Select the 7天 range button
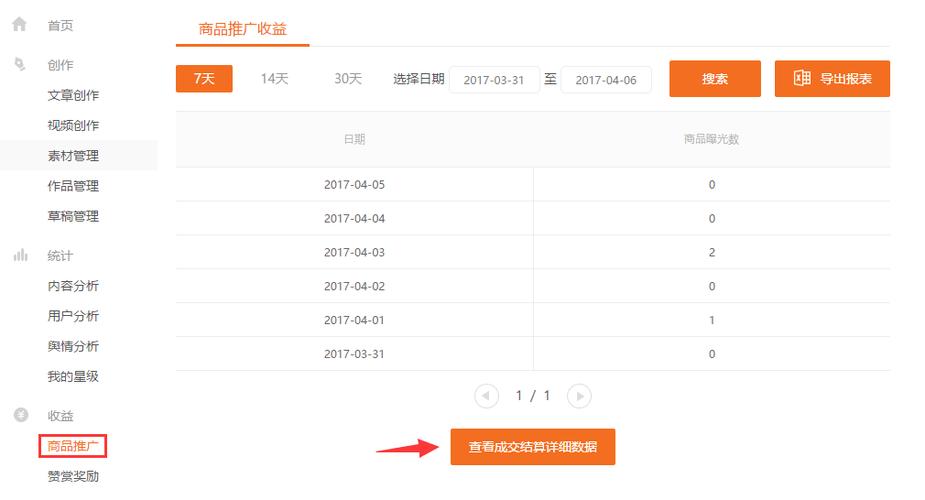 click(204, 78)
